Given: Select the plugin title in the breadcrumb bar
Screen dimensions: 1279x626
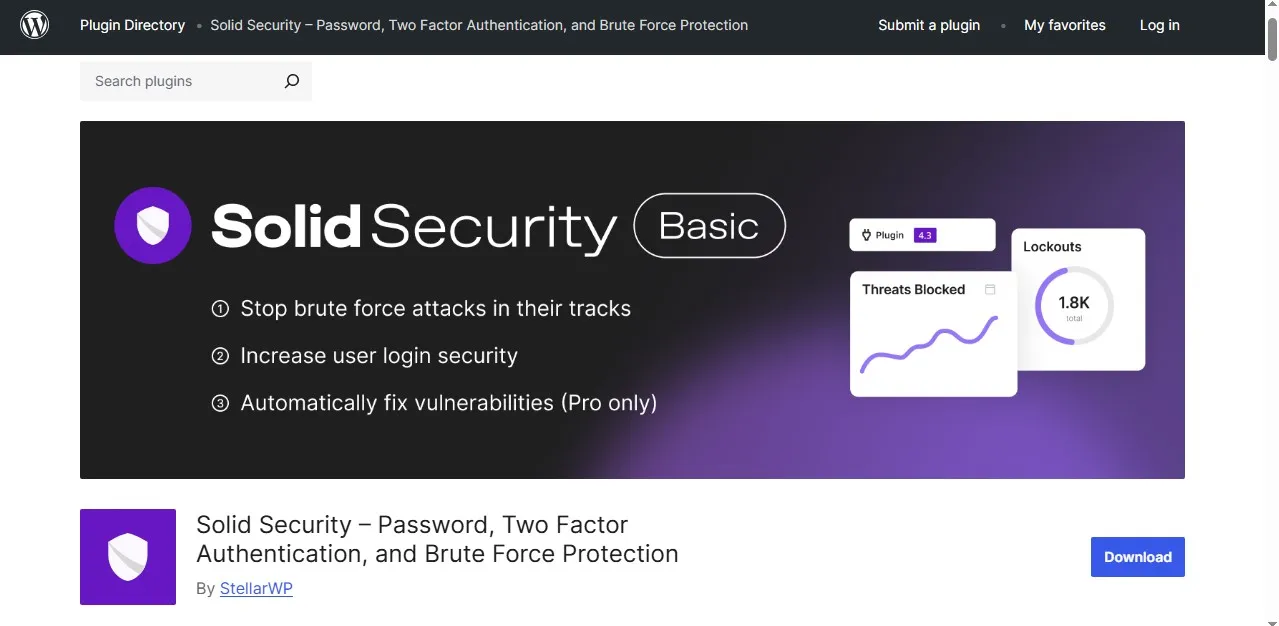Looking at the screenshot, I should (478, 25).
